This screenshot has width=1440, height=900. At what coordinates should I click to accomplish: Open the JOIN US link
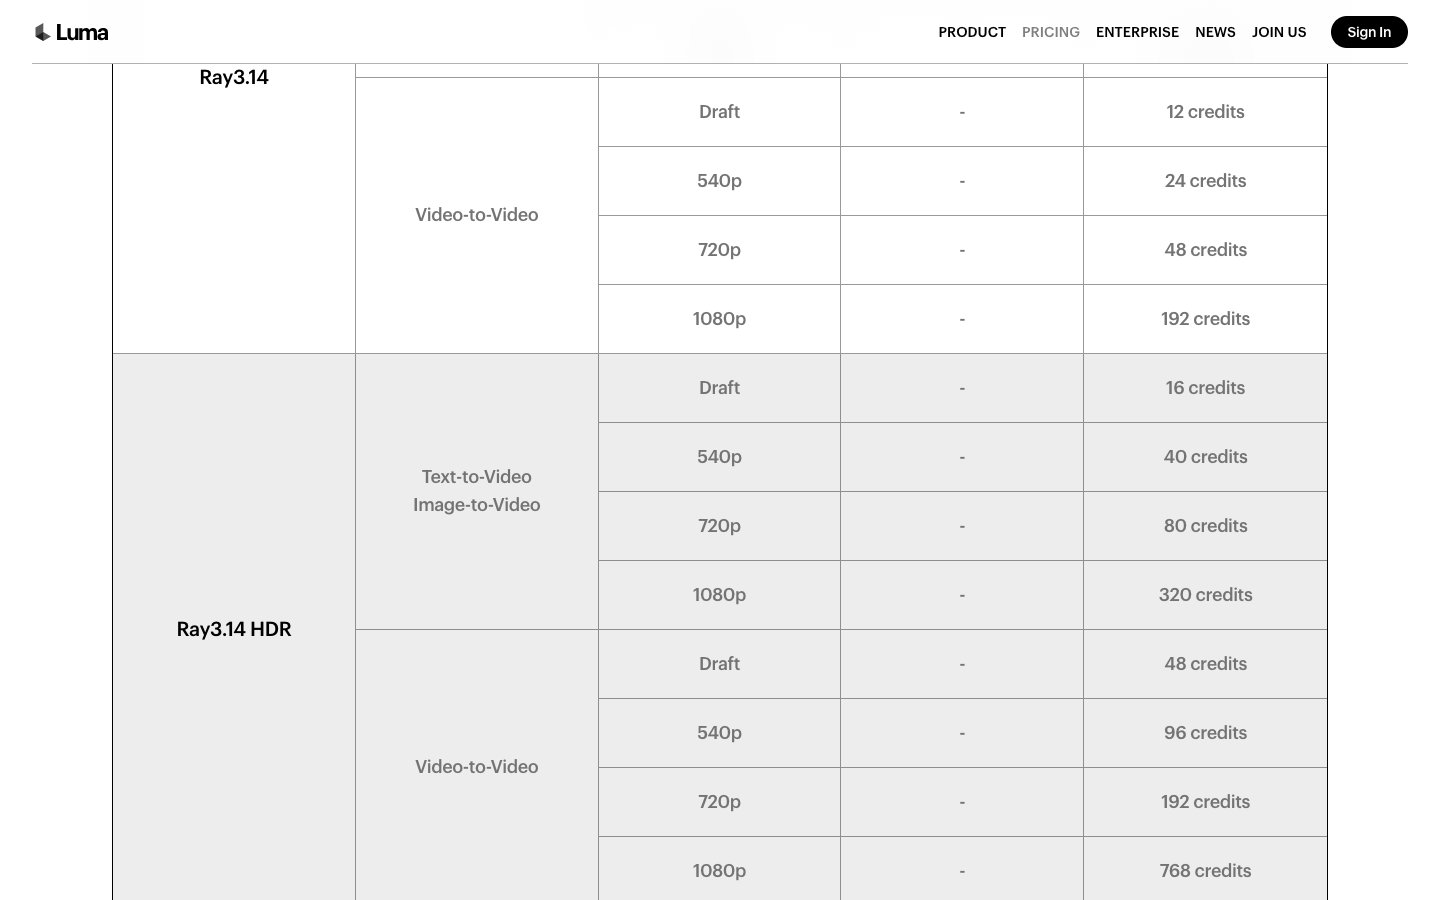point(1278,32)
